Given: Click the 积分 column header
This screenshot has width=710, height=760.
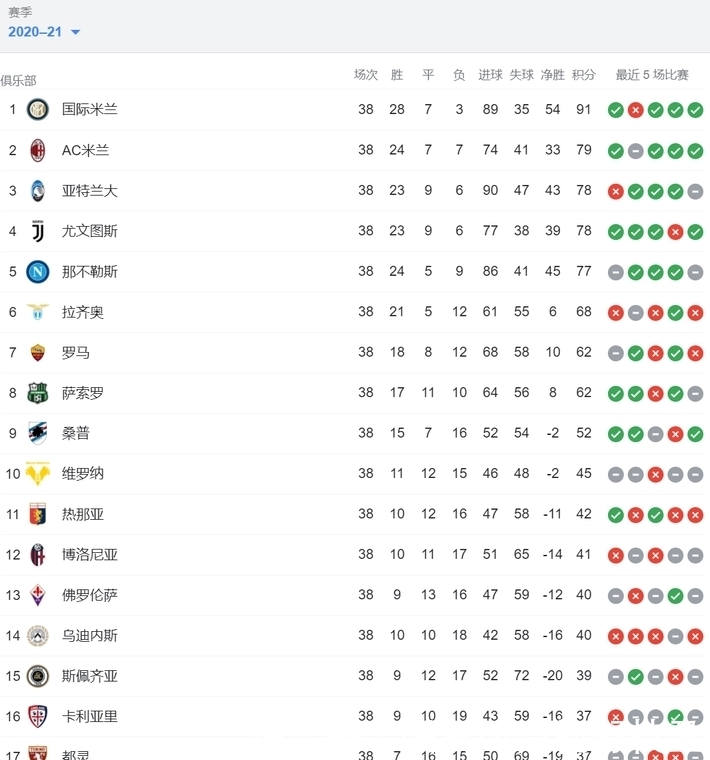Looking at the screenshot, I should (x=584, y=75).
